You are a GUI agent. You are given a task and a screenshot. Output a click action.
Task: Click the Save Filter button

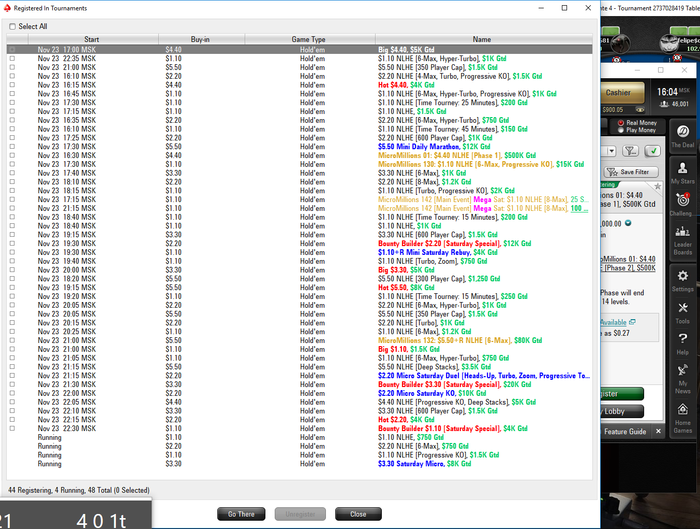pyautogui.click(x=632, y=172)
